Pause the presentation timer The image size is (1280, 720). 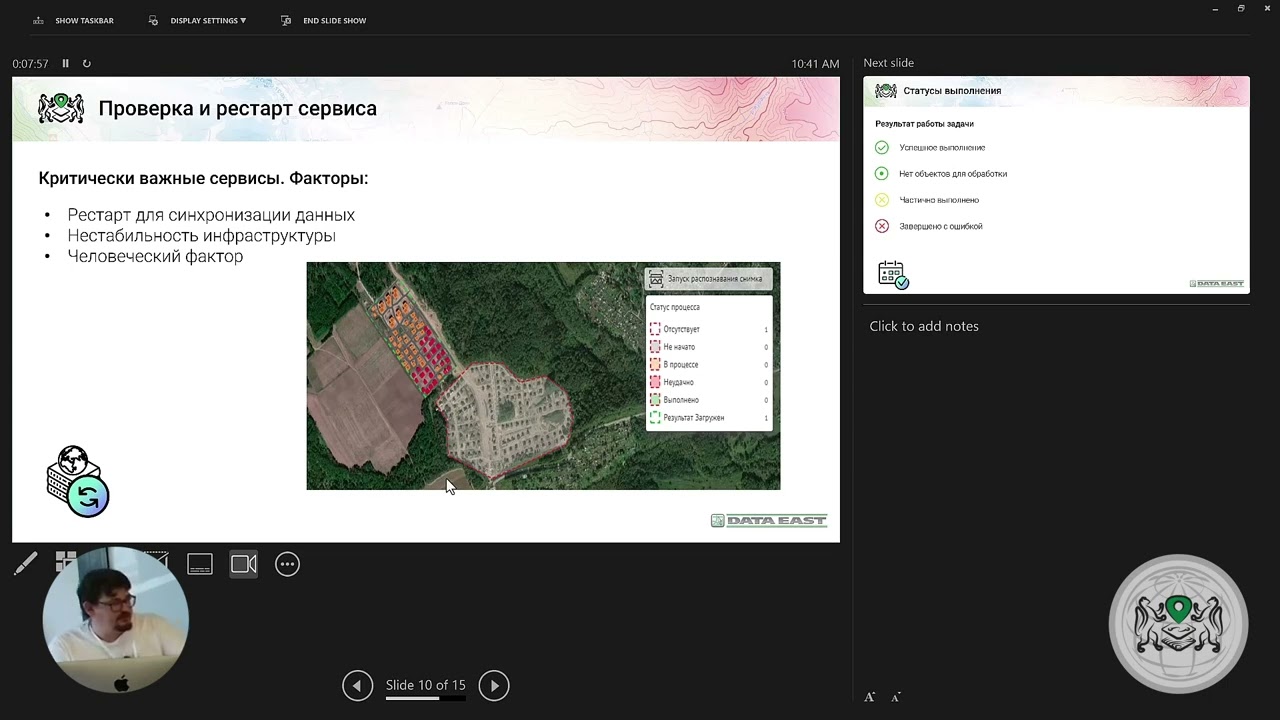tap(66, 63)
